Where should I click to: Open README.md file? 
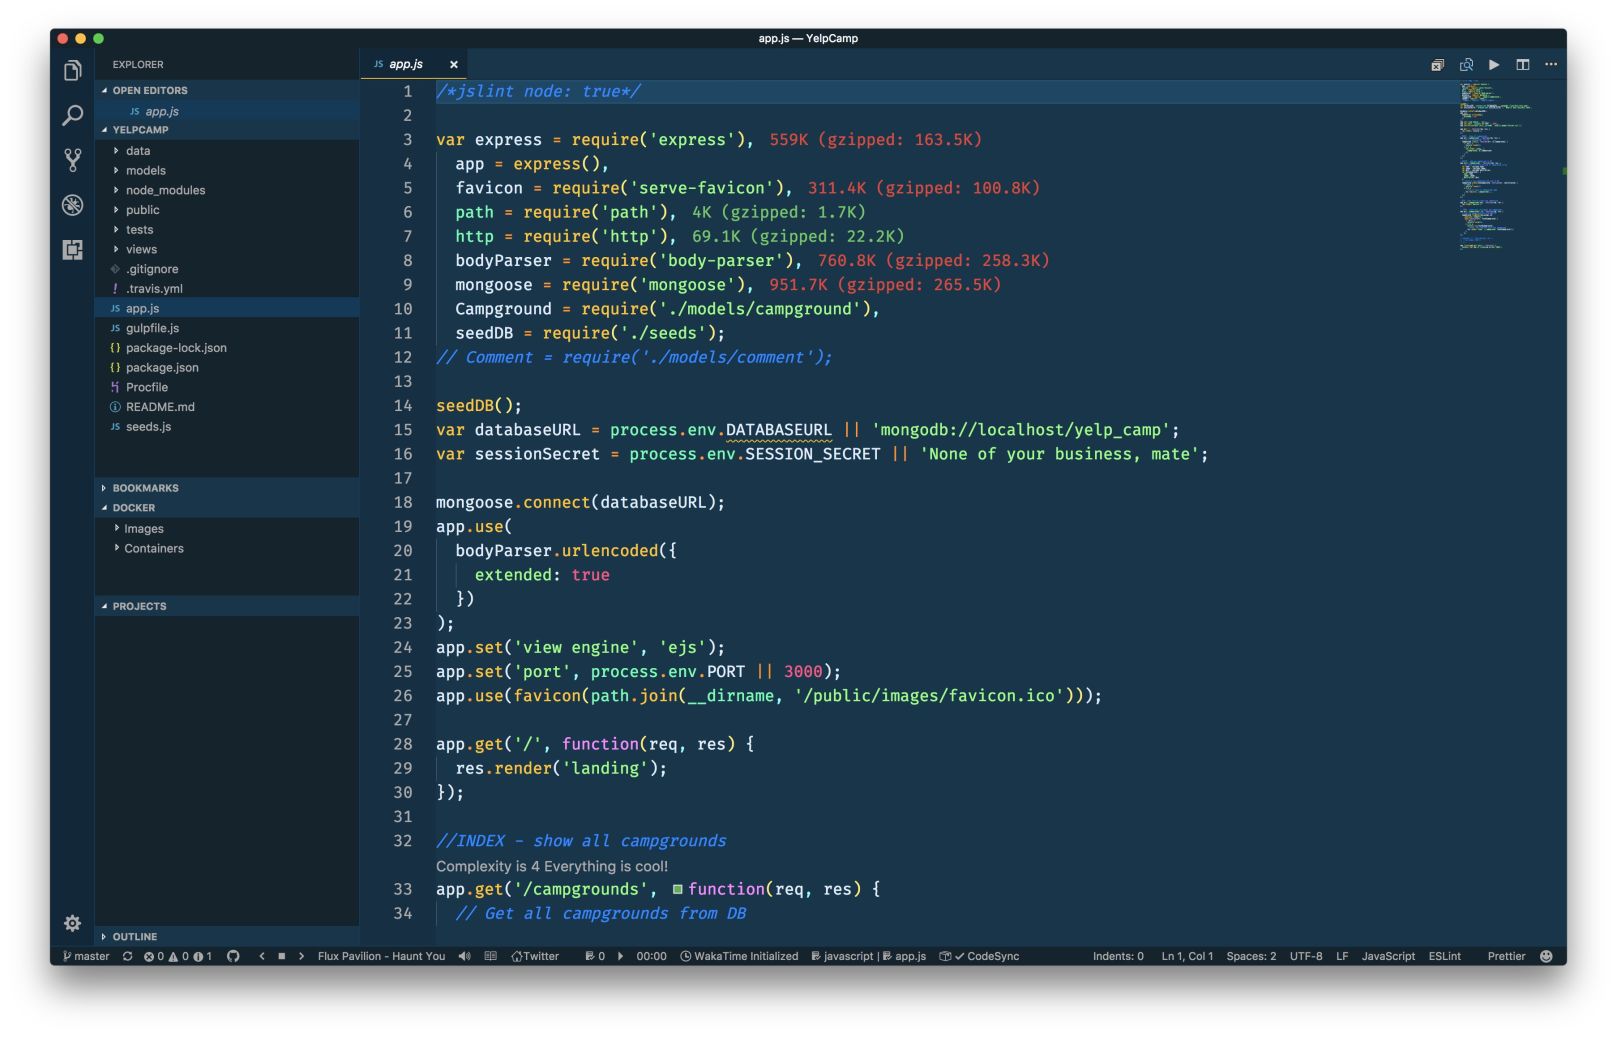[227, 407]
